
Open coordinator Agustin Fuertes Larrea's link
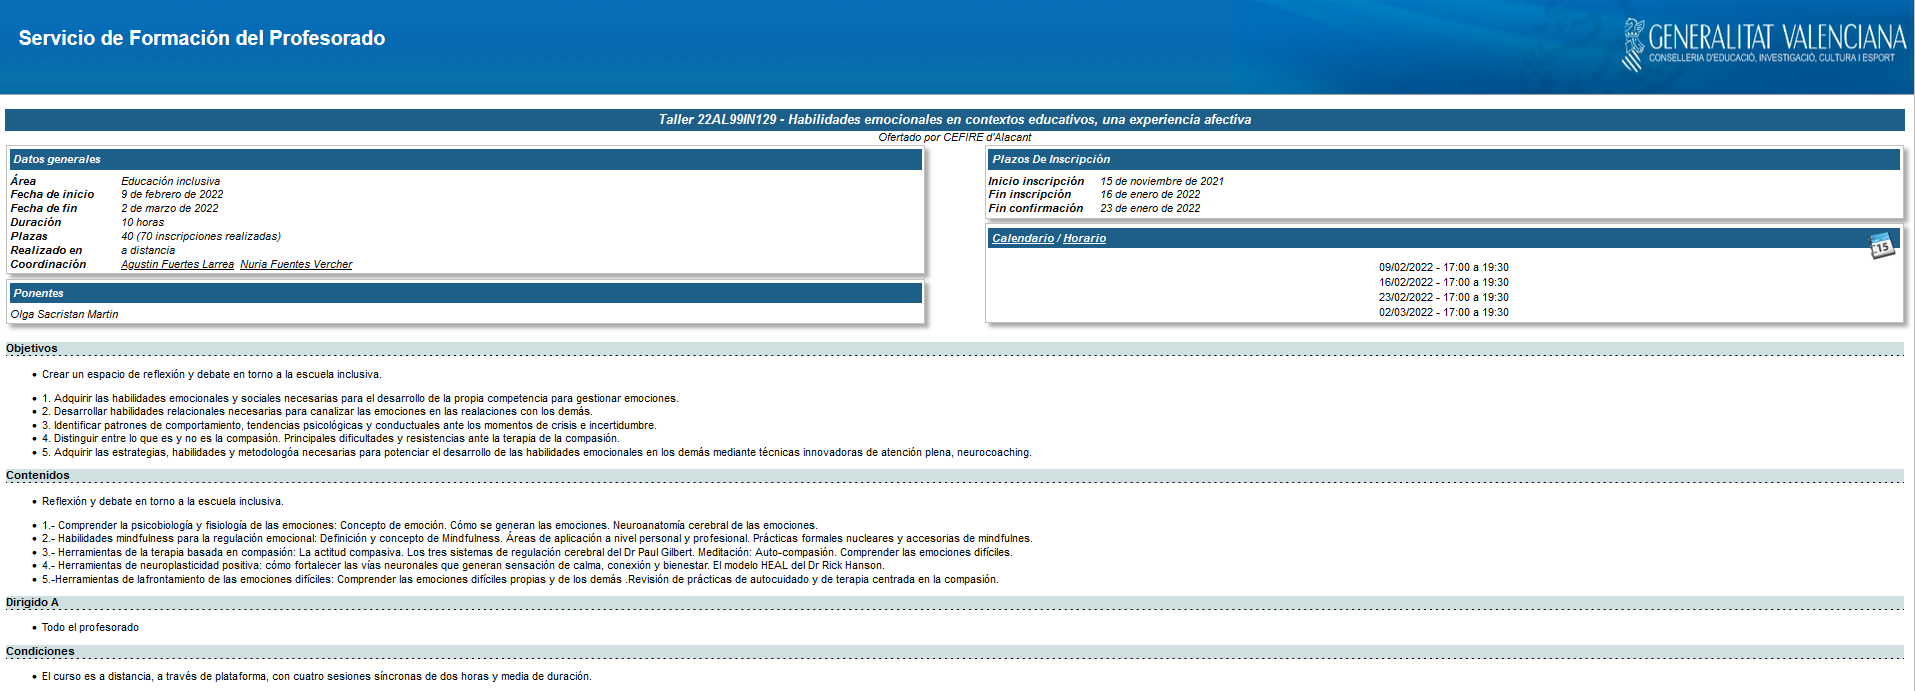pos(177,265)
